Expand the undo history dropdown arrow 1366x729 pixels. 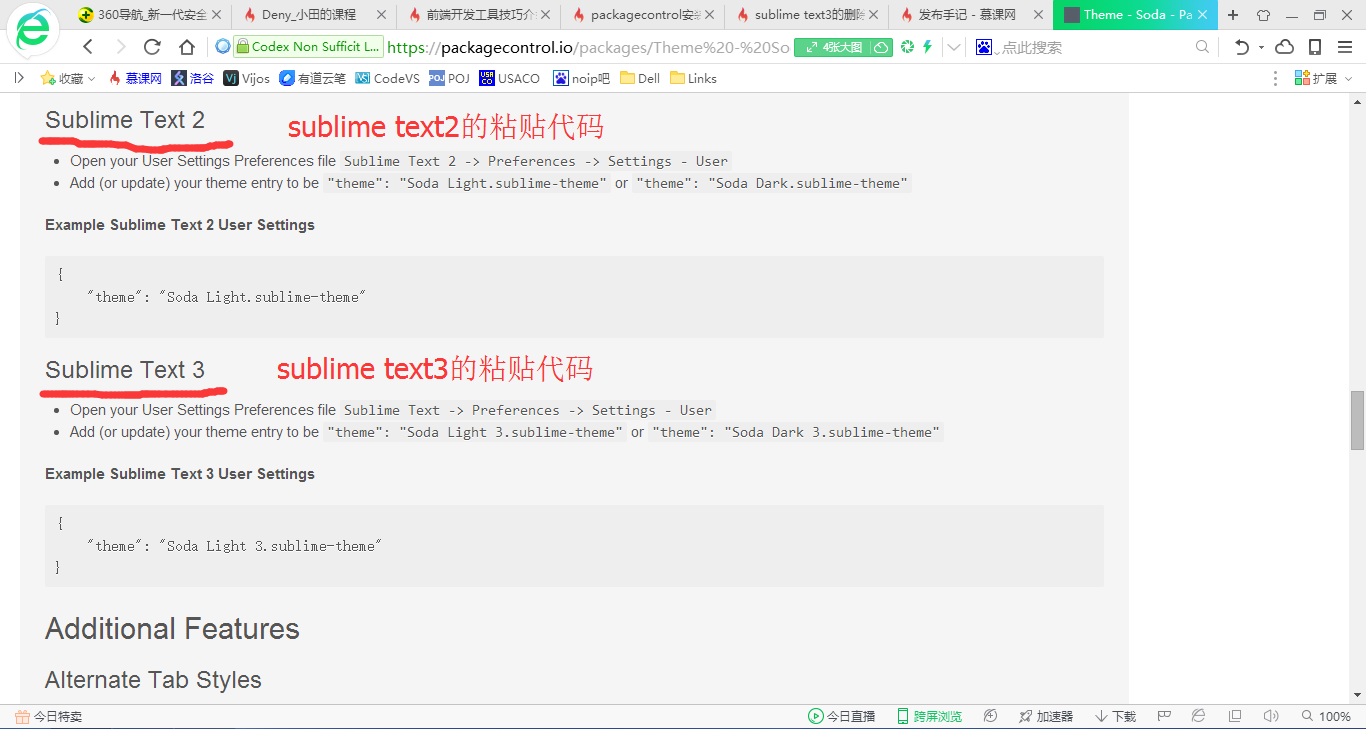pyautogui.click(x=1262, y=47)
